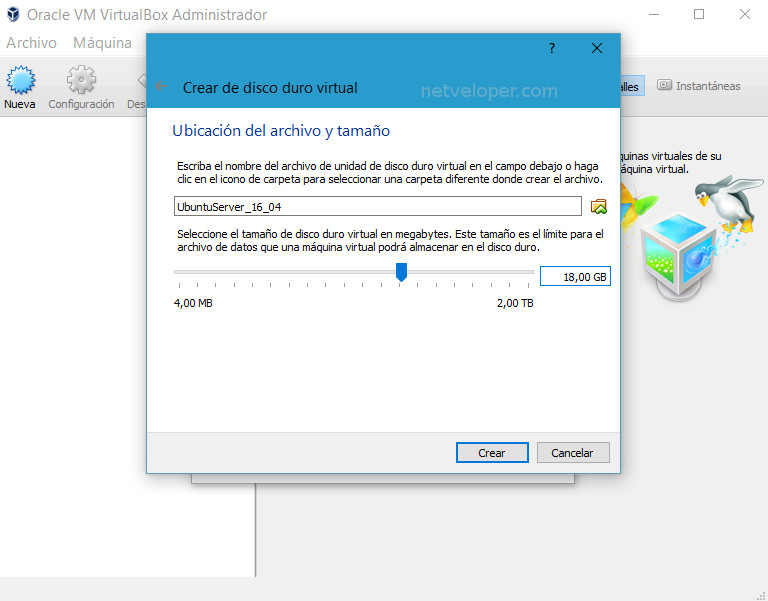Click the UbuntuServer_16_04 file name field
The height and width of the screenshot is (601, 768).
(x=378, y=207)
